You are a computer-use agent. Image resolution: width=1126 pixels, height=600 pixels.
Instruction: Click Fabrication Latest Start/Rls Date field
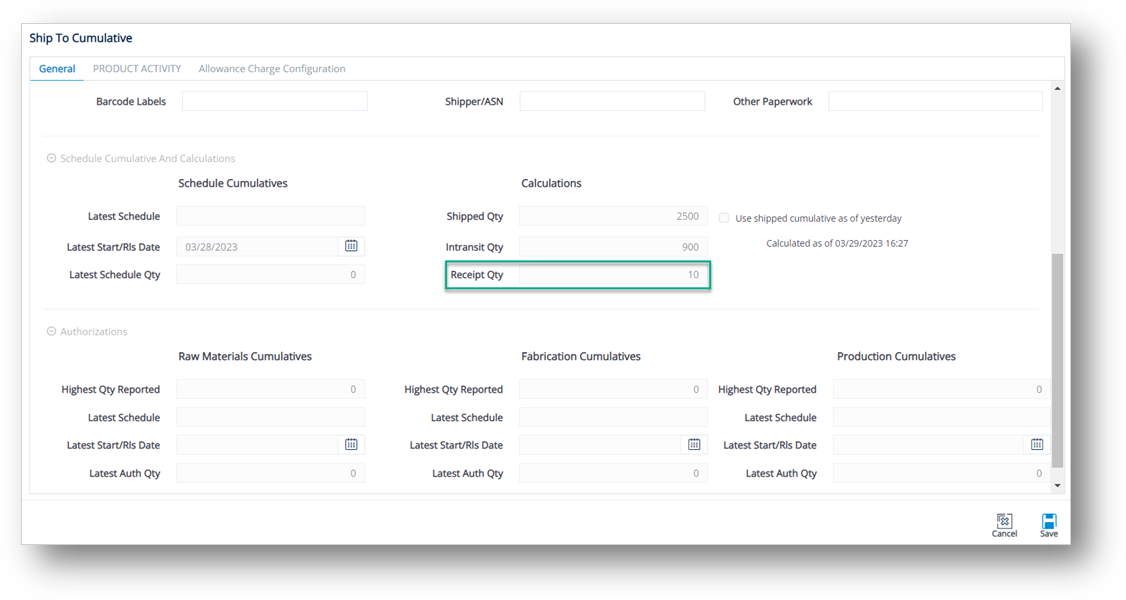point(600,445)
